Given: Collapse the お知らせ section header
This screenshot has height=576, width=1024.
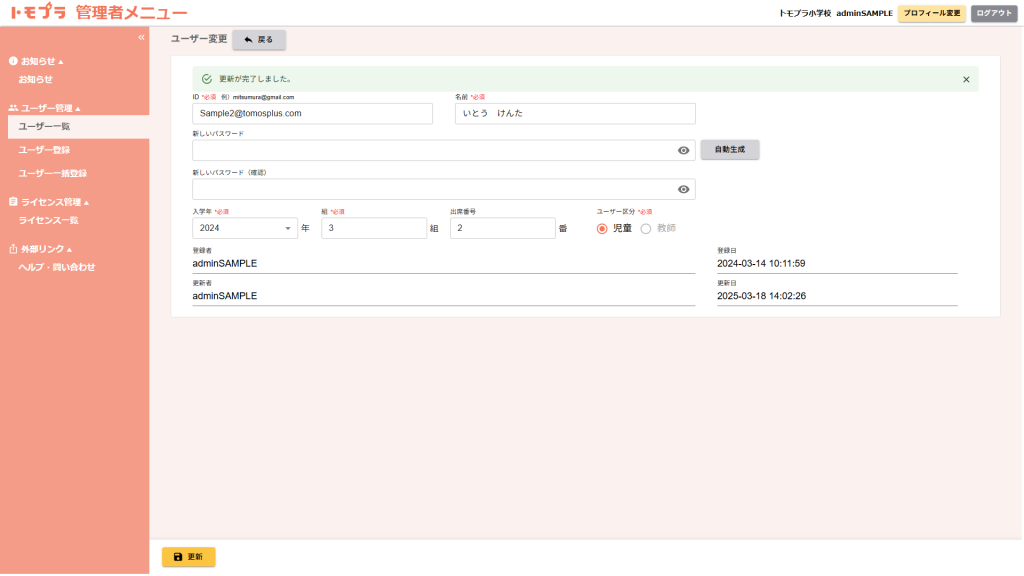Looking at the screenshot, I should tap(42, 61).
